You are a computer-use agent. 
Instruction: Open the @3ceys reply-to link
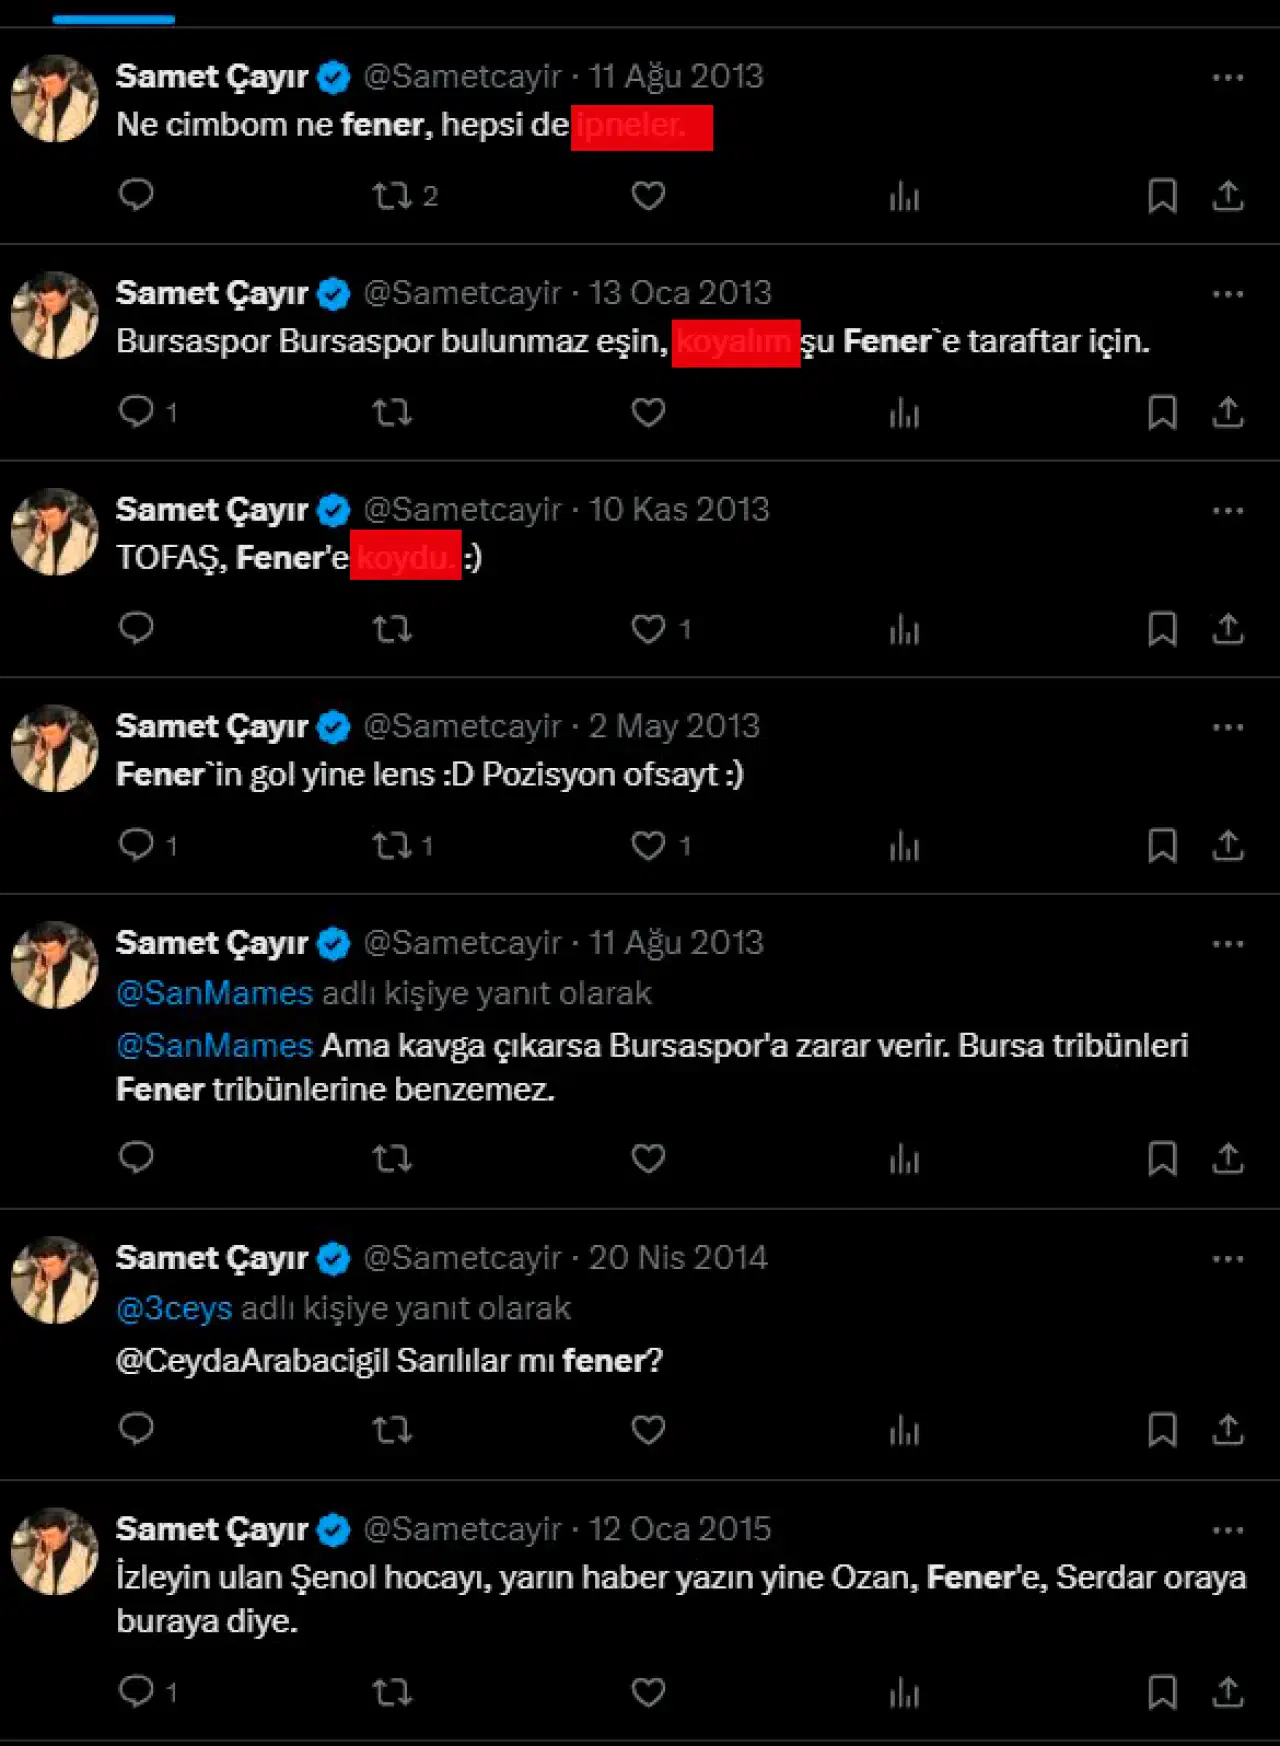coord(174,1308)
